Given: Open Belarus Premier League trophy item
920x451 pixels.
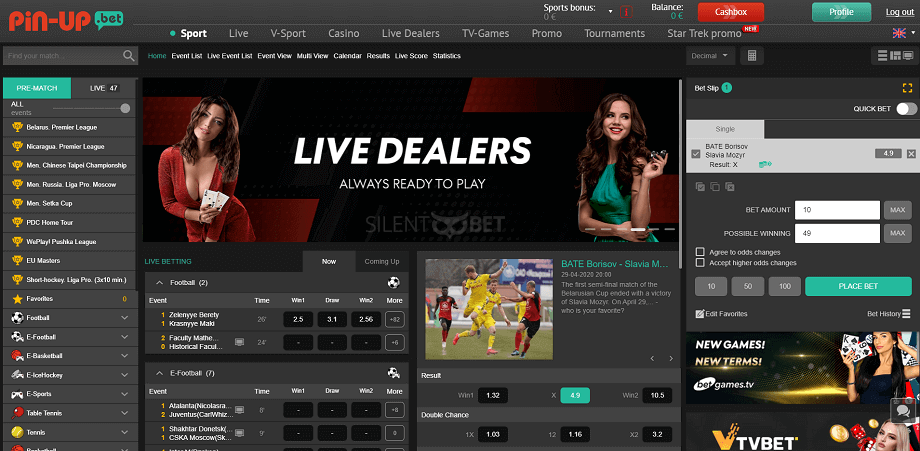Looking at the screenshot, I should tap(70, 127).
